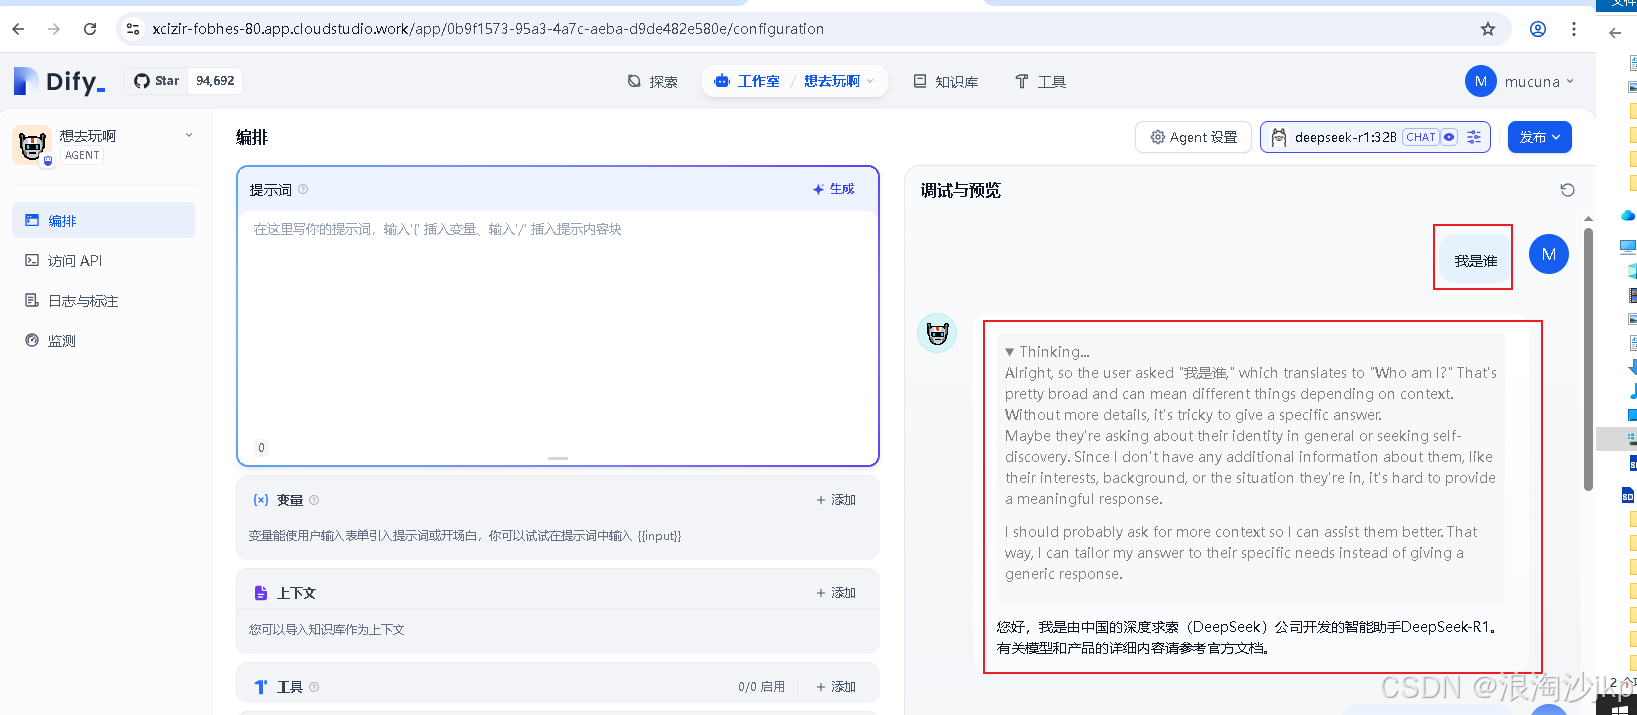Click the site info icon in address bar
The width and height of the screenshot is (1637, 715).
tap(133, 29)
